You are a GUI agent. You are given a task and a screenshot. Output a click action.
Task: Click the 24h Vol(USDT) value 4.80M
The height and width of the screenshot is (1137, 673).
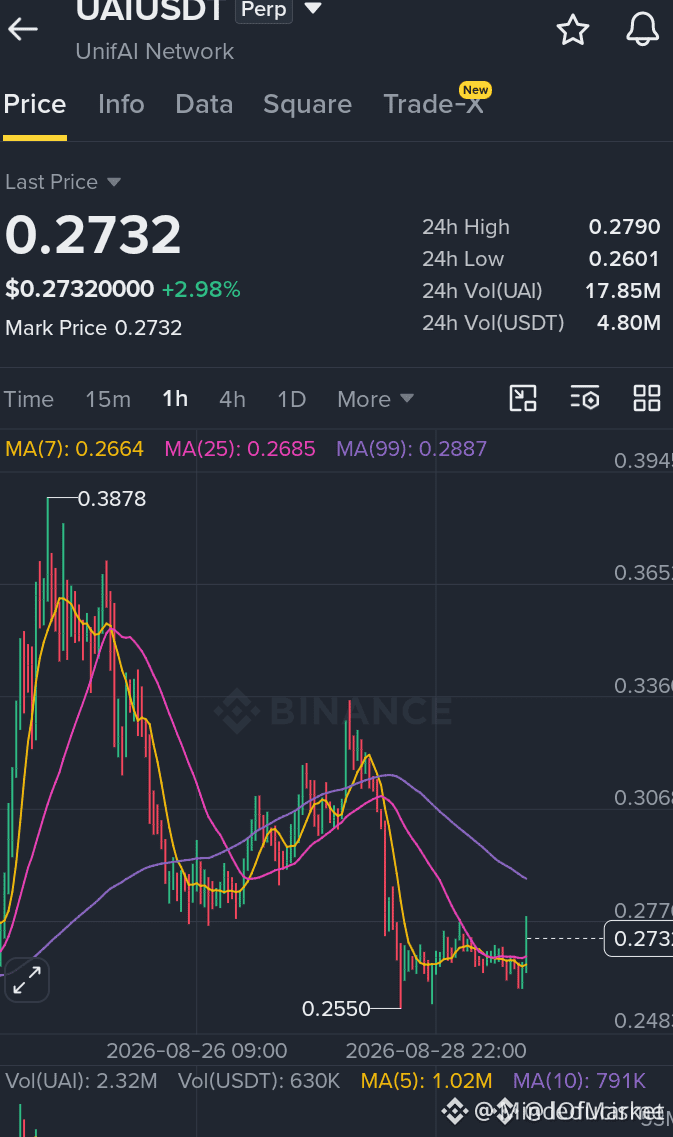[629, 323]
